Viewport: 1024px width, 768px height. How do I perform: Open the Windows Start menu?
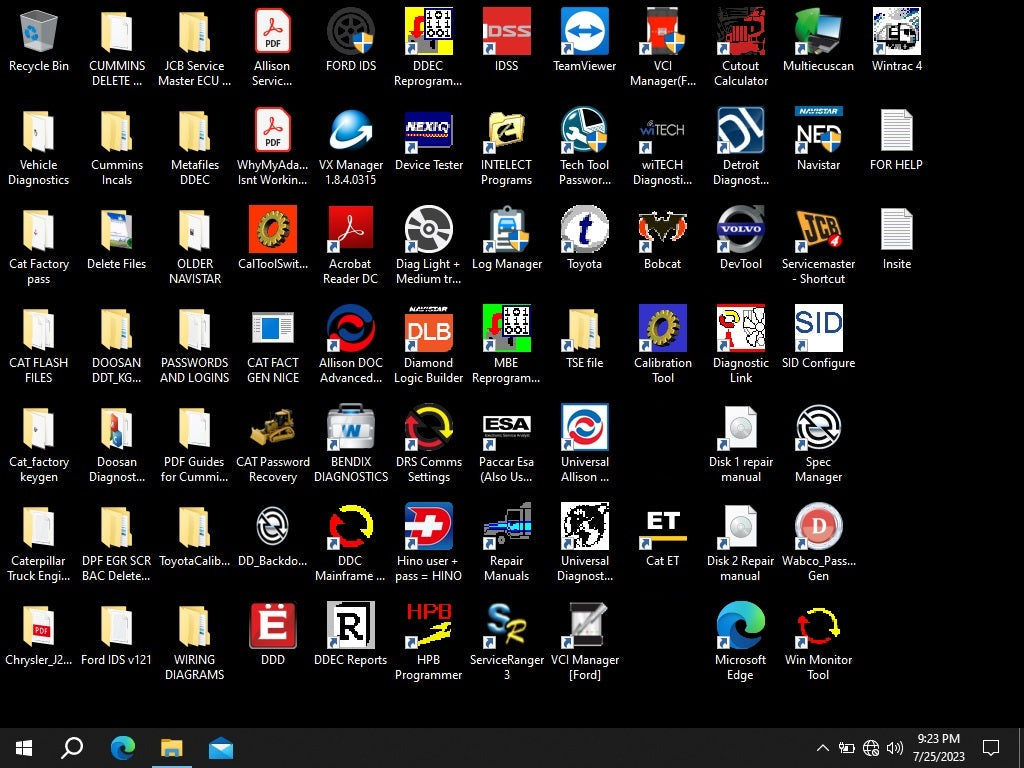[24, 748]
